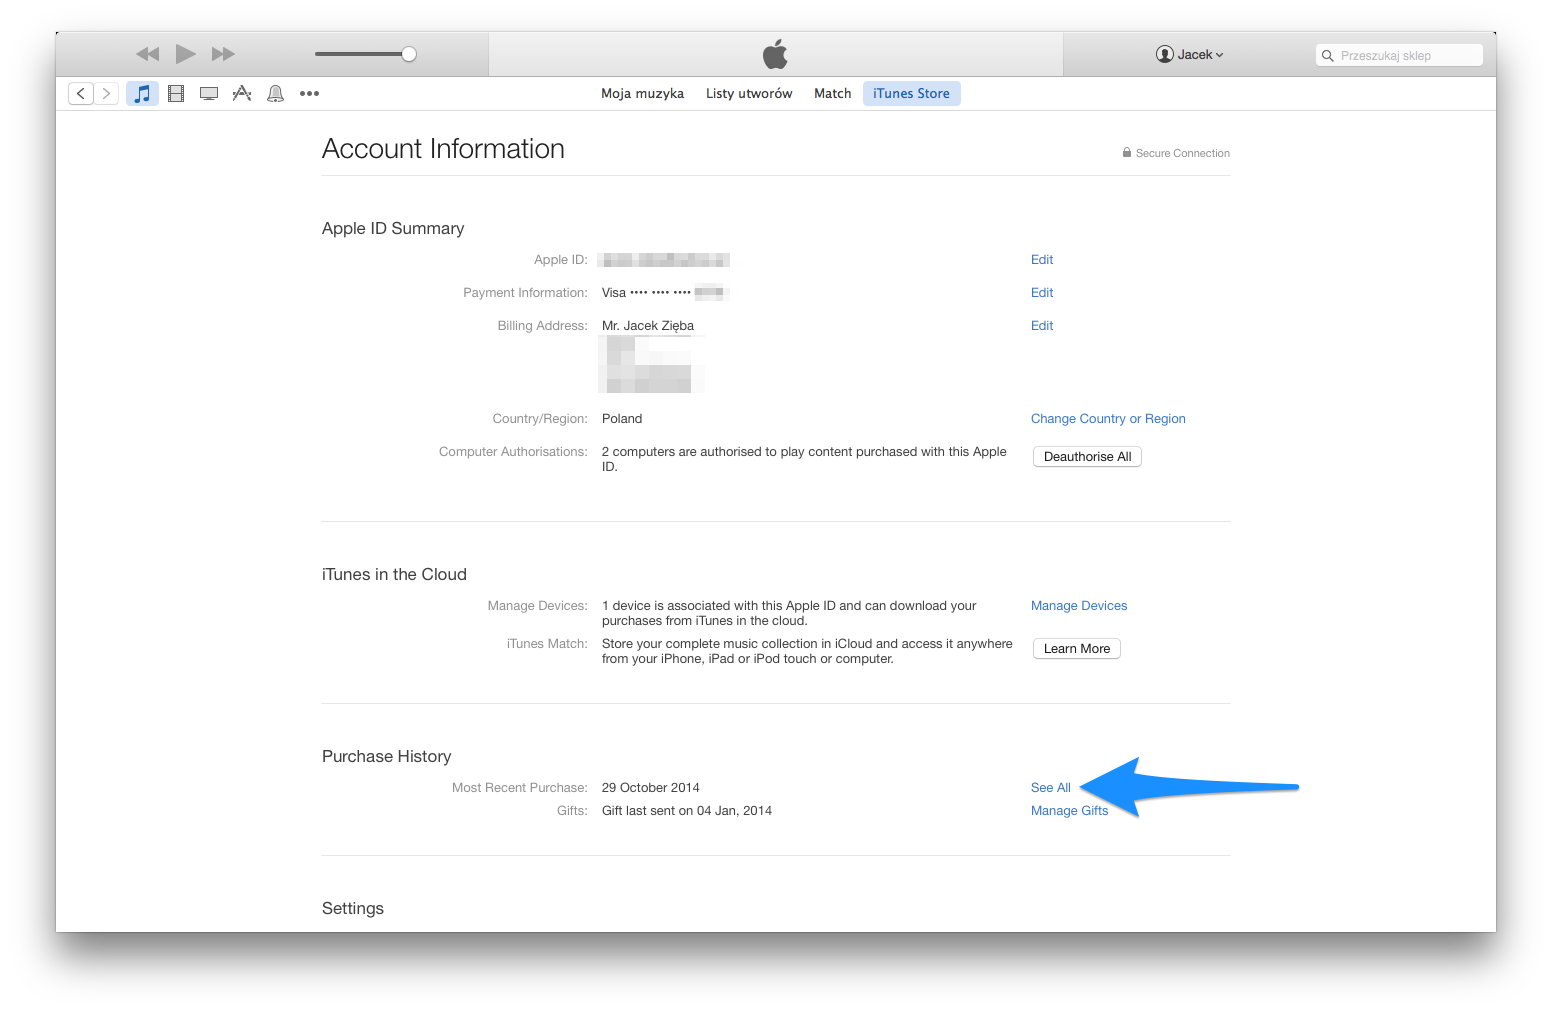1552x1012 pixels.
Task: Select the iTunes Store tab
Action: tap(911, 93)
